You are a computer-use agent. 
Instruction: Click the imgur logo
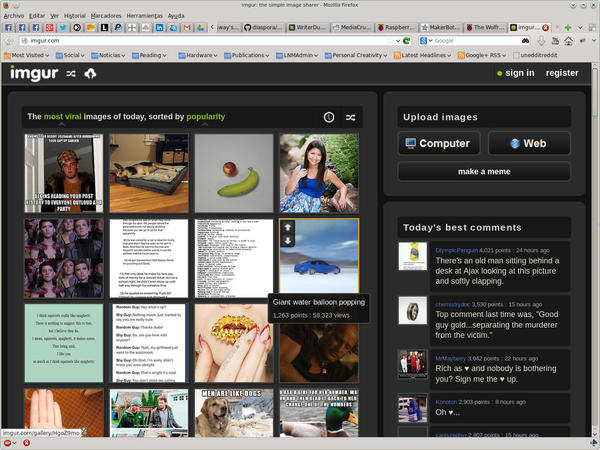pyautogui.click(x=34, y=73)
